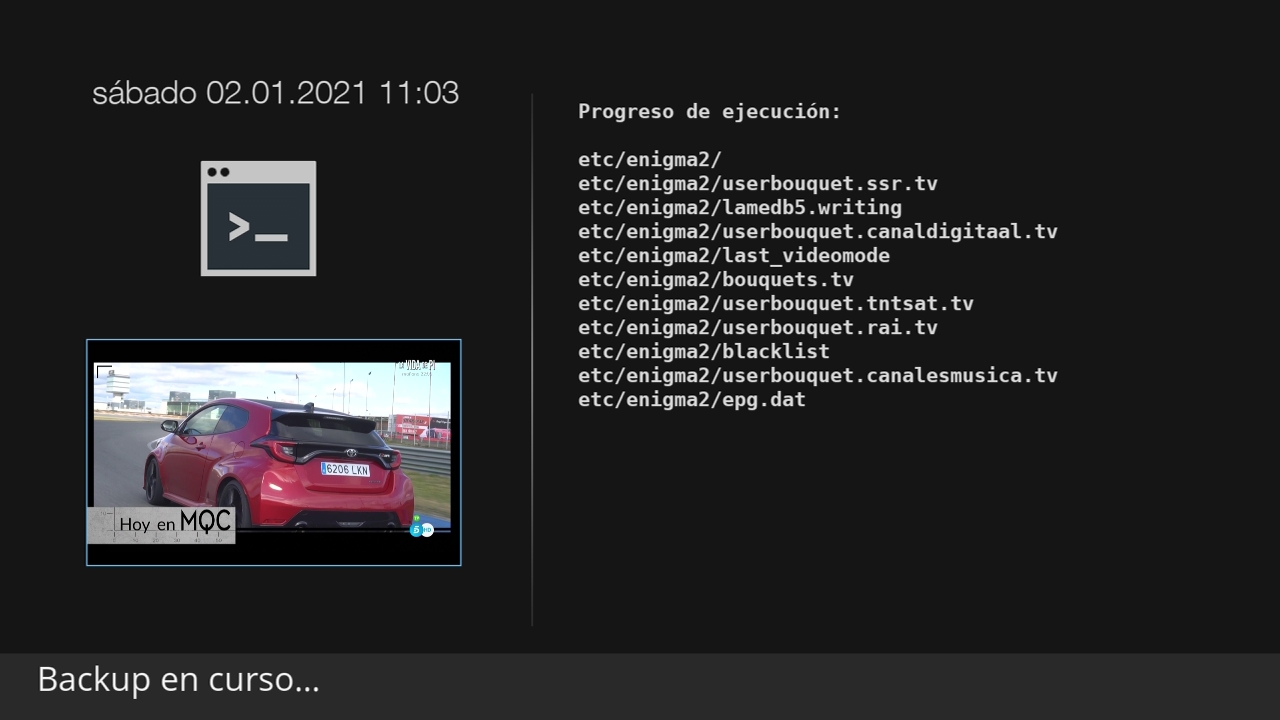
Task: Select the etc/enigma2/blacklist line
Action: click(x=703, y=352)
